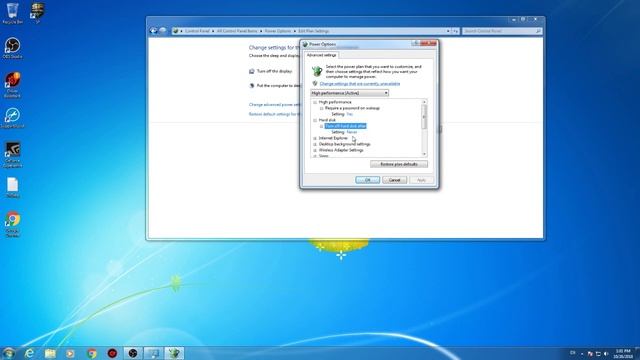Expand the Desktop background settings node

pos(315,144)
